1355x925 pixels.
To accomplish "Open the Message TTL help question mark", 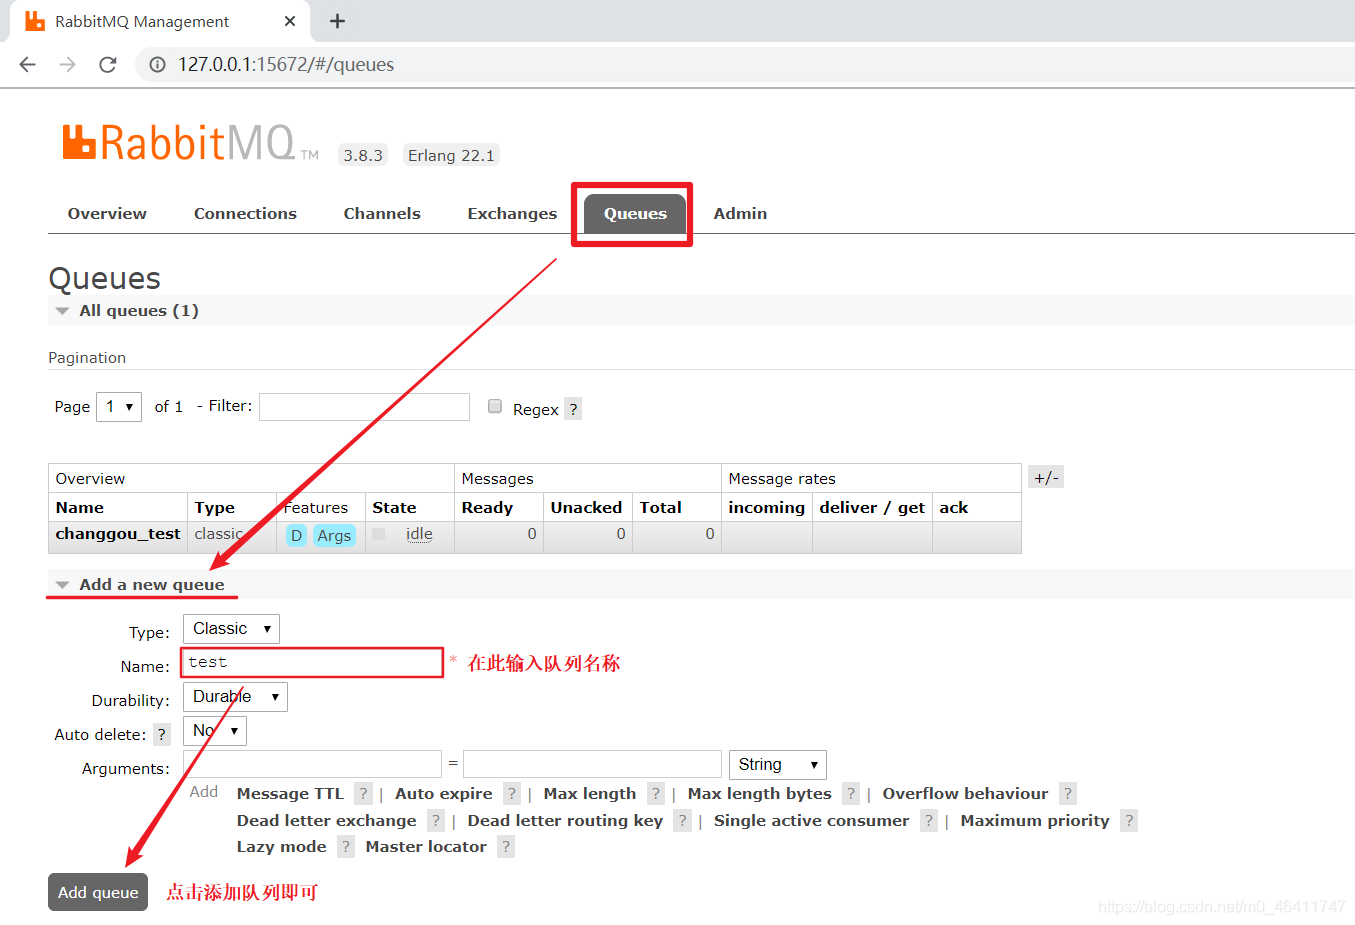I will tap(364, 793).
